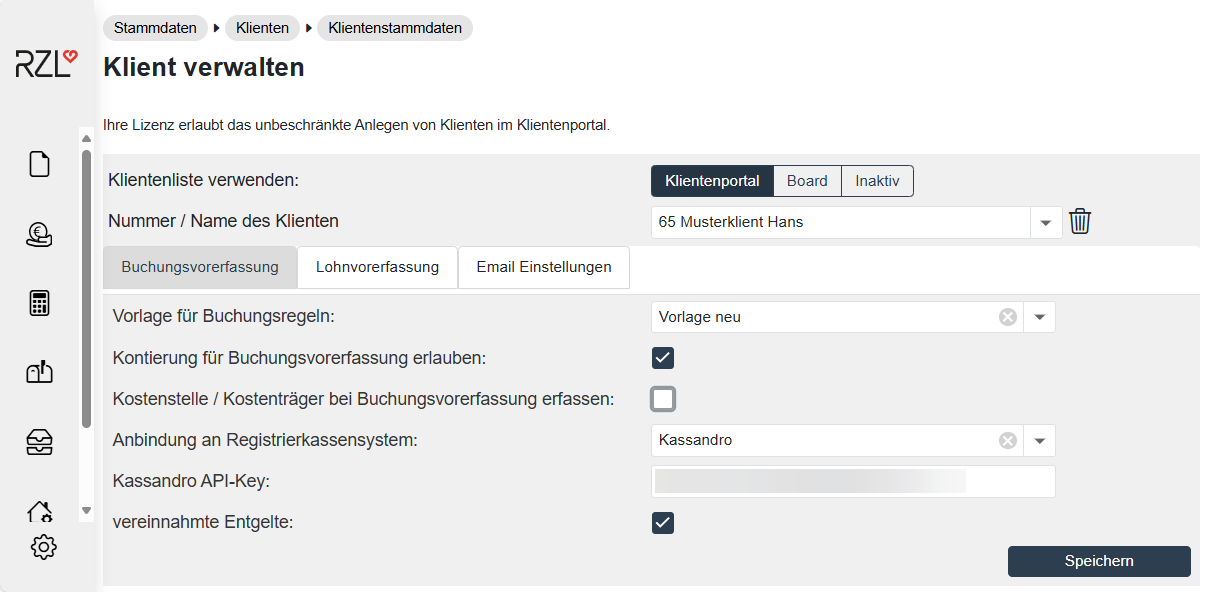1217x592 pixels.
Task: Enable Kostenstelle / Kostenträger checkbox
Action: [x=663, y=399]
